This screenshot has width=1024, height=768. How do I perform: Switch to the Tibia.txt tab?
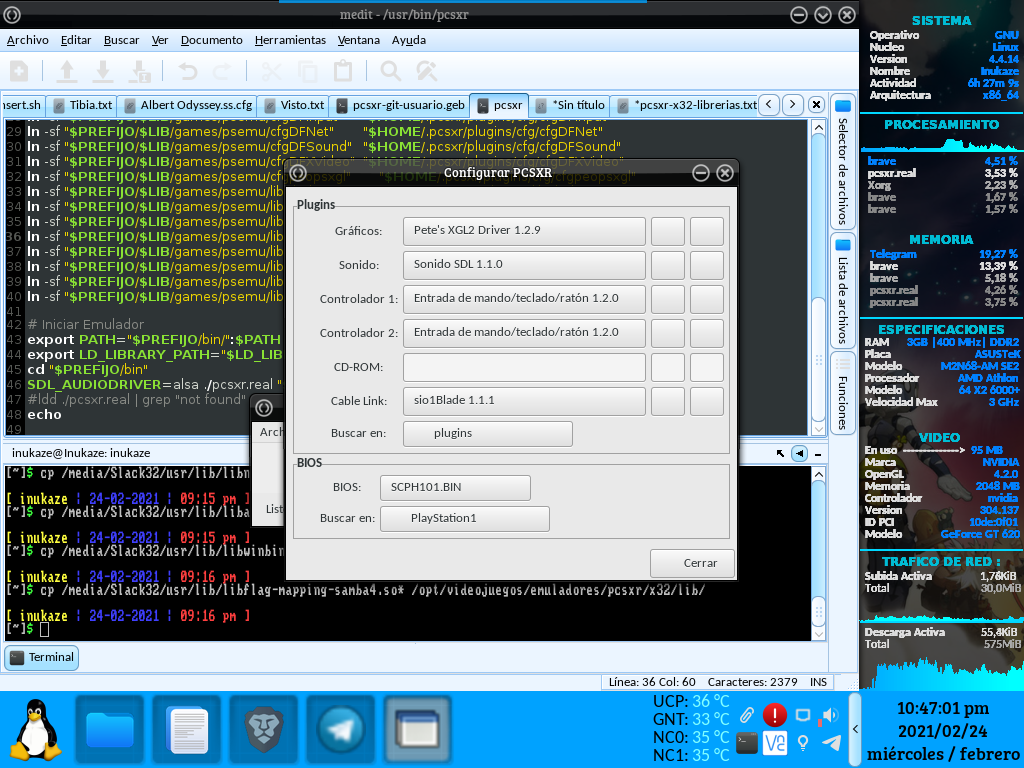(x=82, y=105)
